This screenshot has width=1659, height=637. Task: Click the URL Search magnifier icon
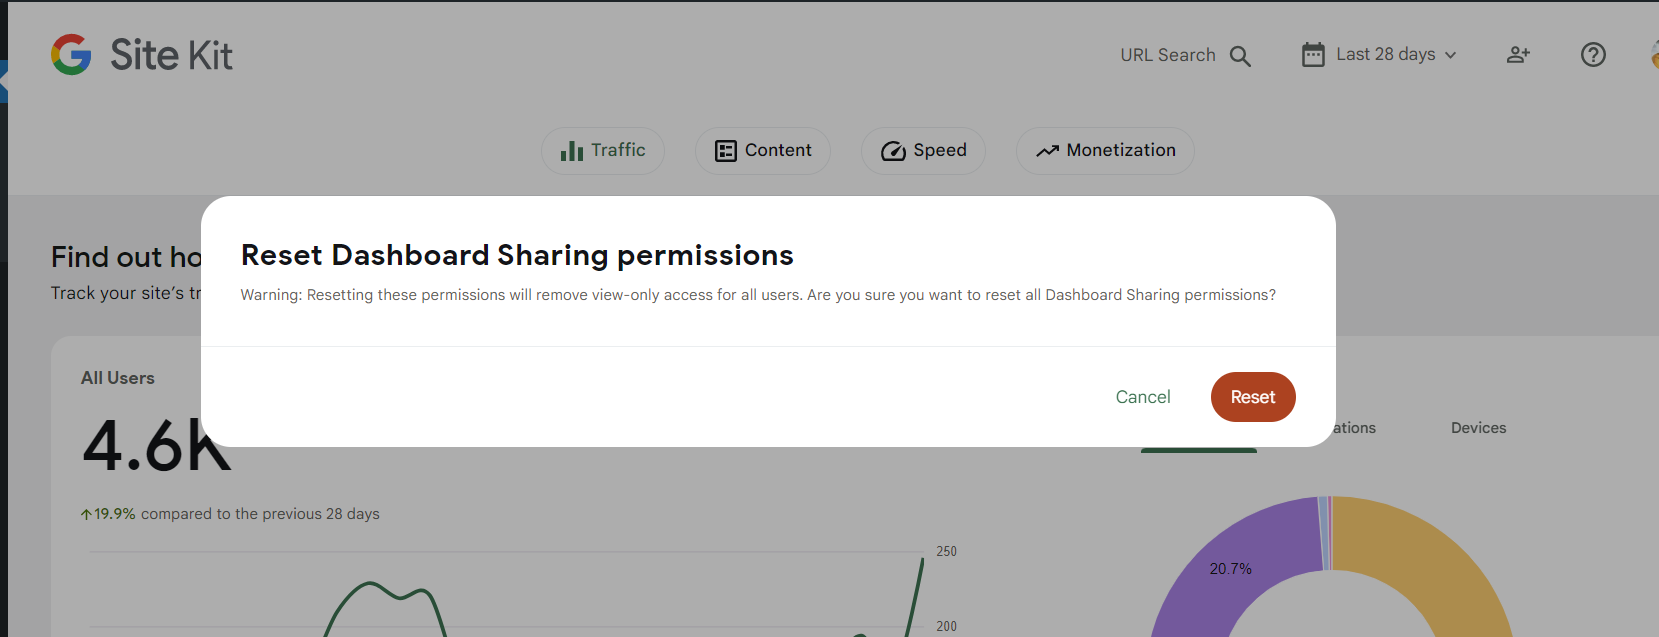(1240, 56)
